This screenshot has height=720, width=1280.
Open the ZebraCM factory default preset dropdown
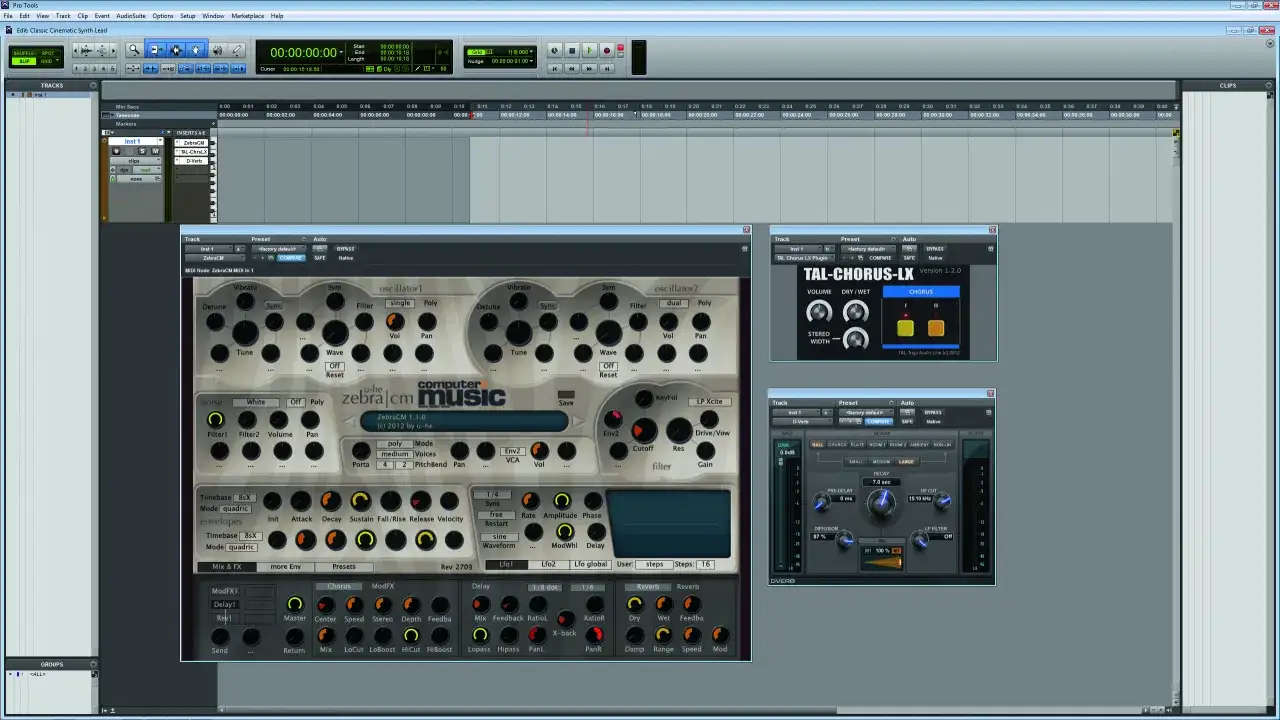click(279, 249)
